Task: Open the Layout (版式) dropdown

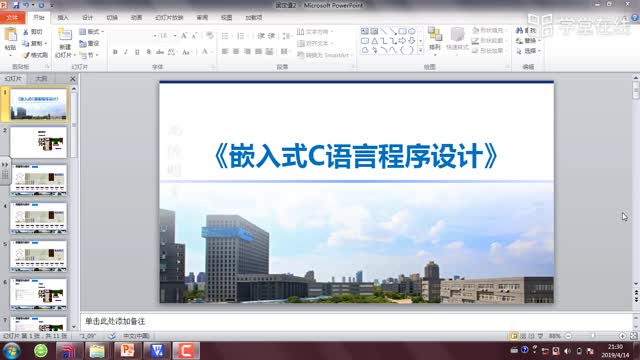Action: (92, 32)
